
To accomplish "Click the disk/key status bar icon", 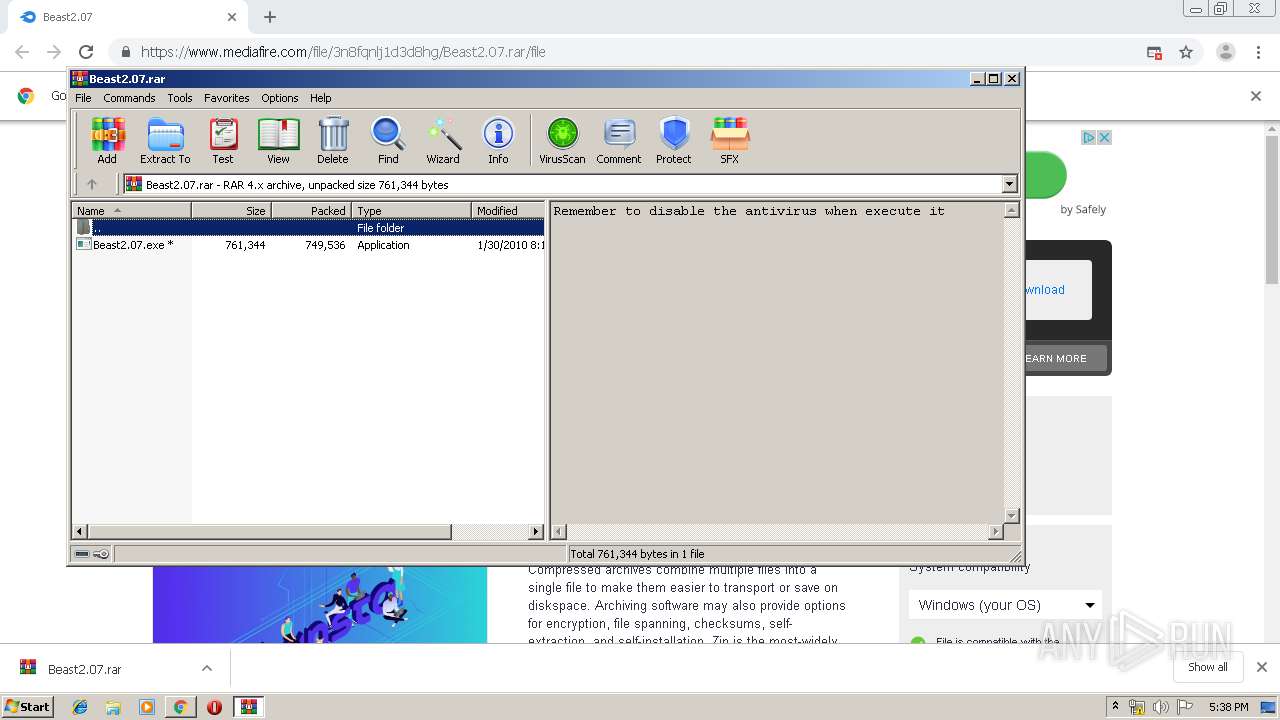I will (92, 554).
